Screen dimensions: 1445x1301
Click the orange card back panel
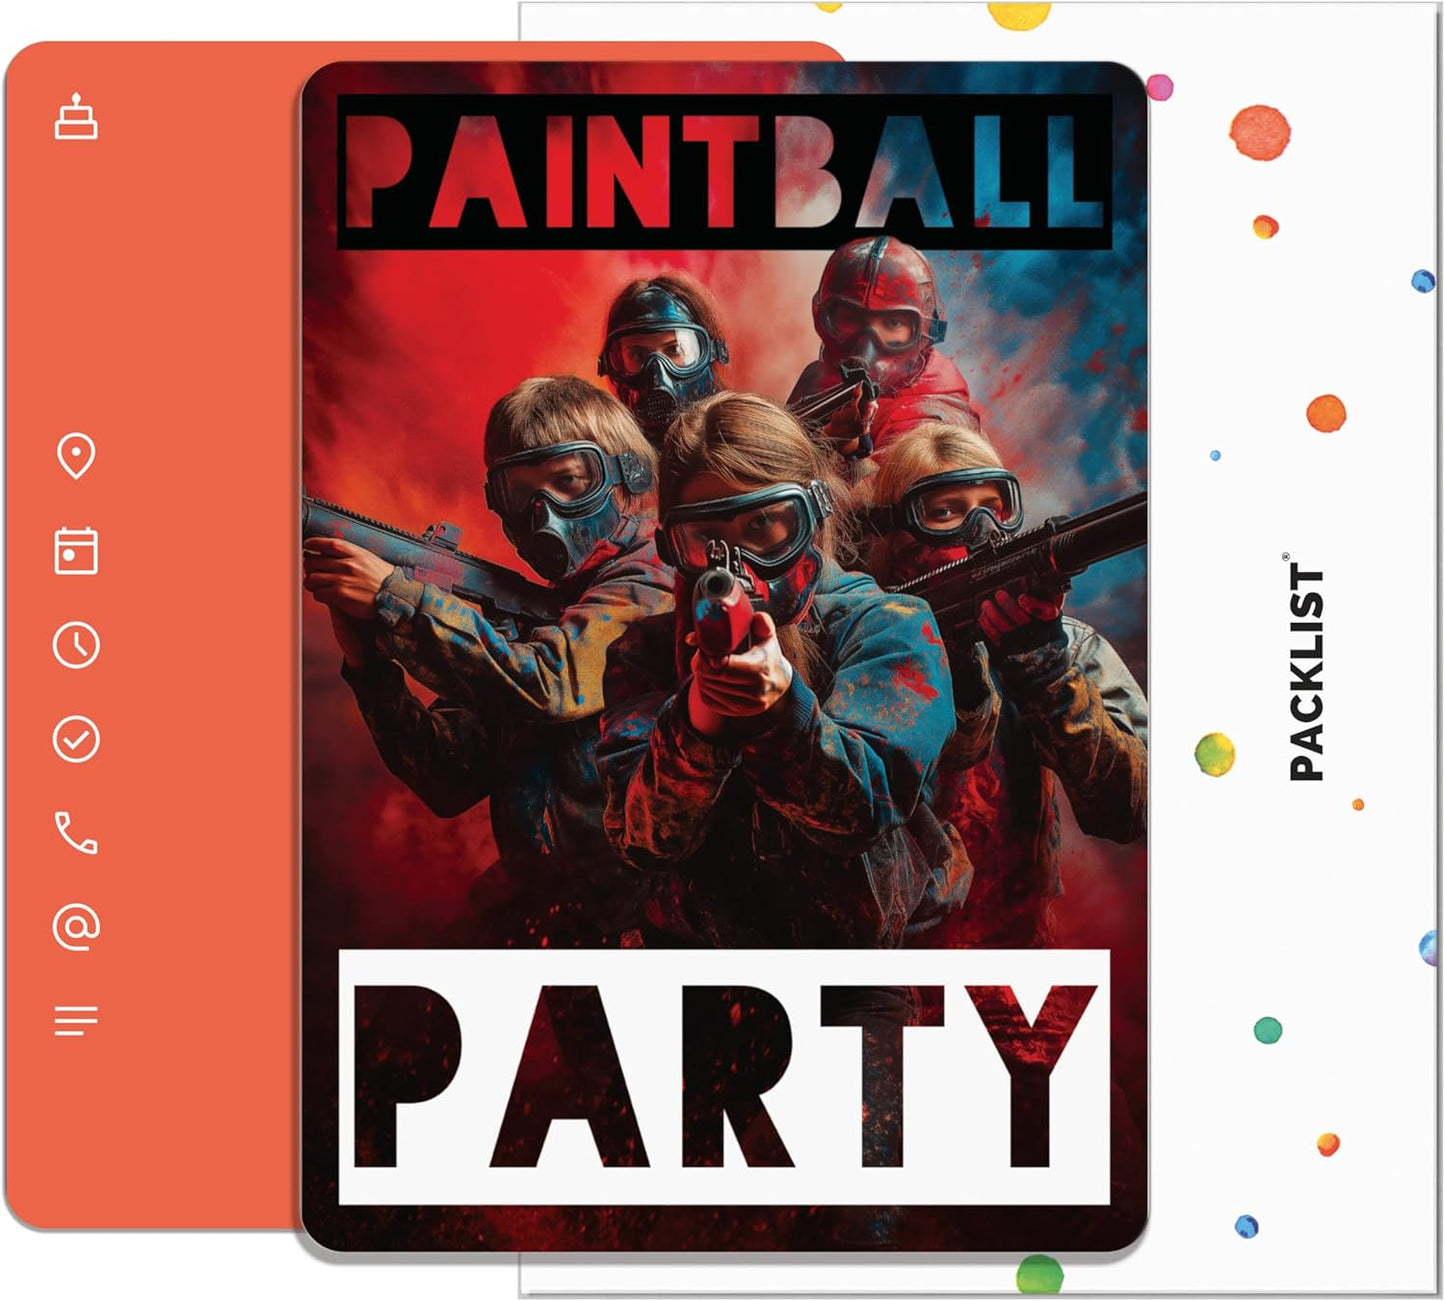pos(150,636)
